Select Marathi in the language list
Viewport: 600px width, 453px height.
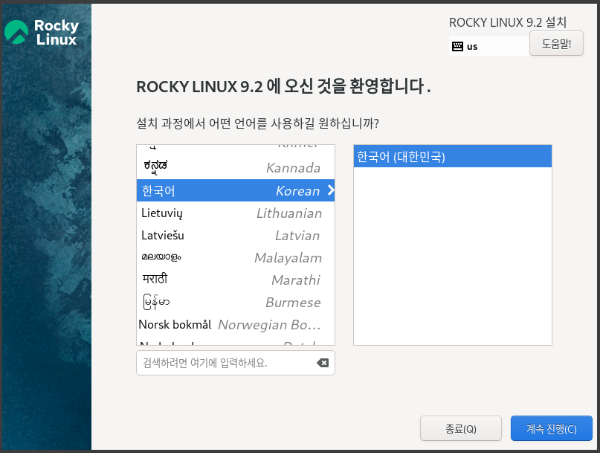235,280
